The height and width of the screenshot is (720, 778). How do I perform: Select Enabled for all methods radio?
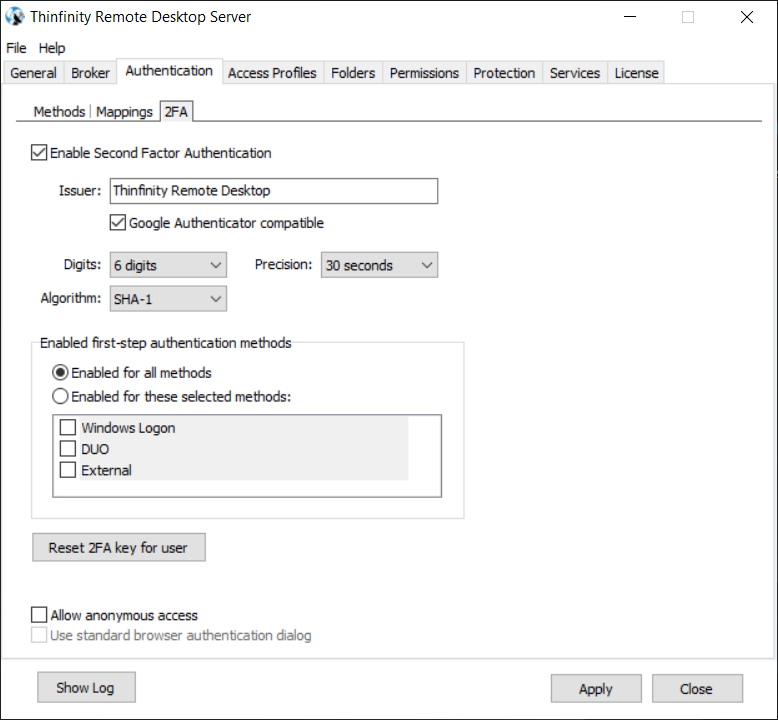tap(60, 373)
